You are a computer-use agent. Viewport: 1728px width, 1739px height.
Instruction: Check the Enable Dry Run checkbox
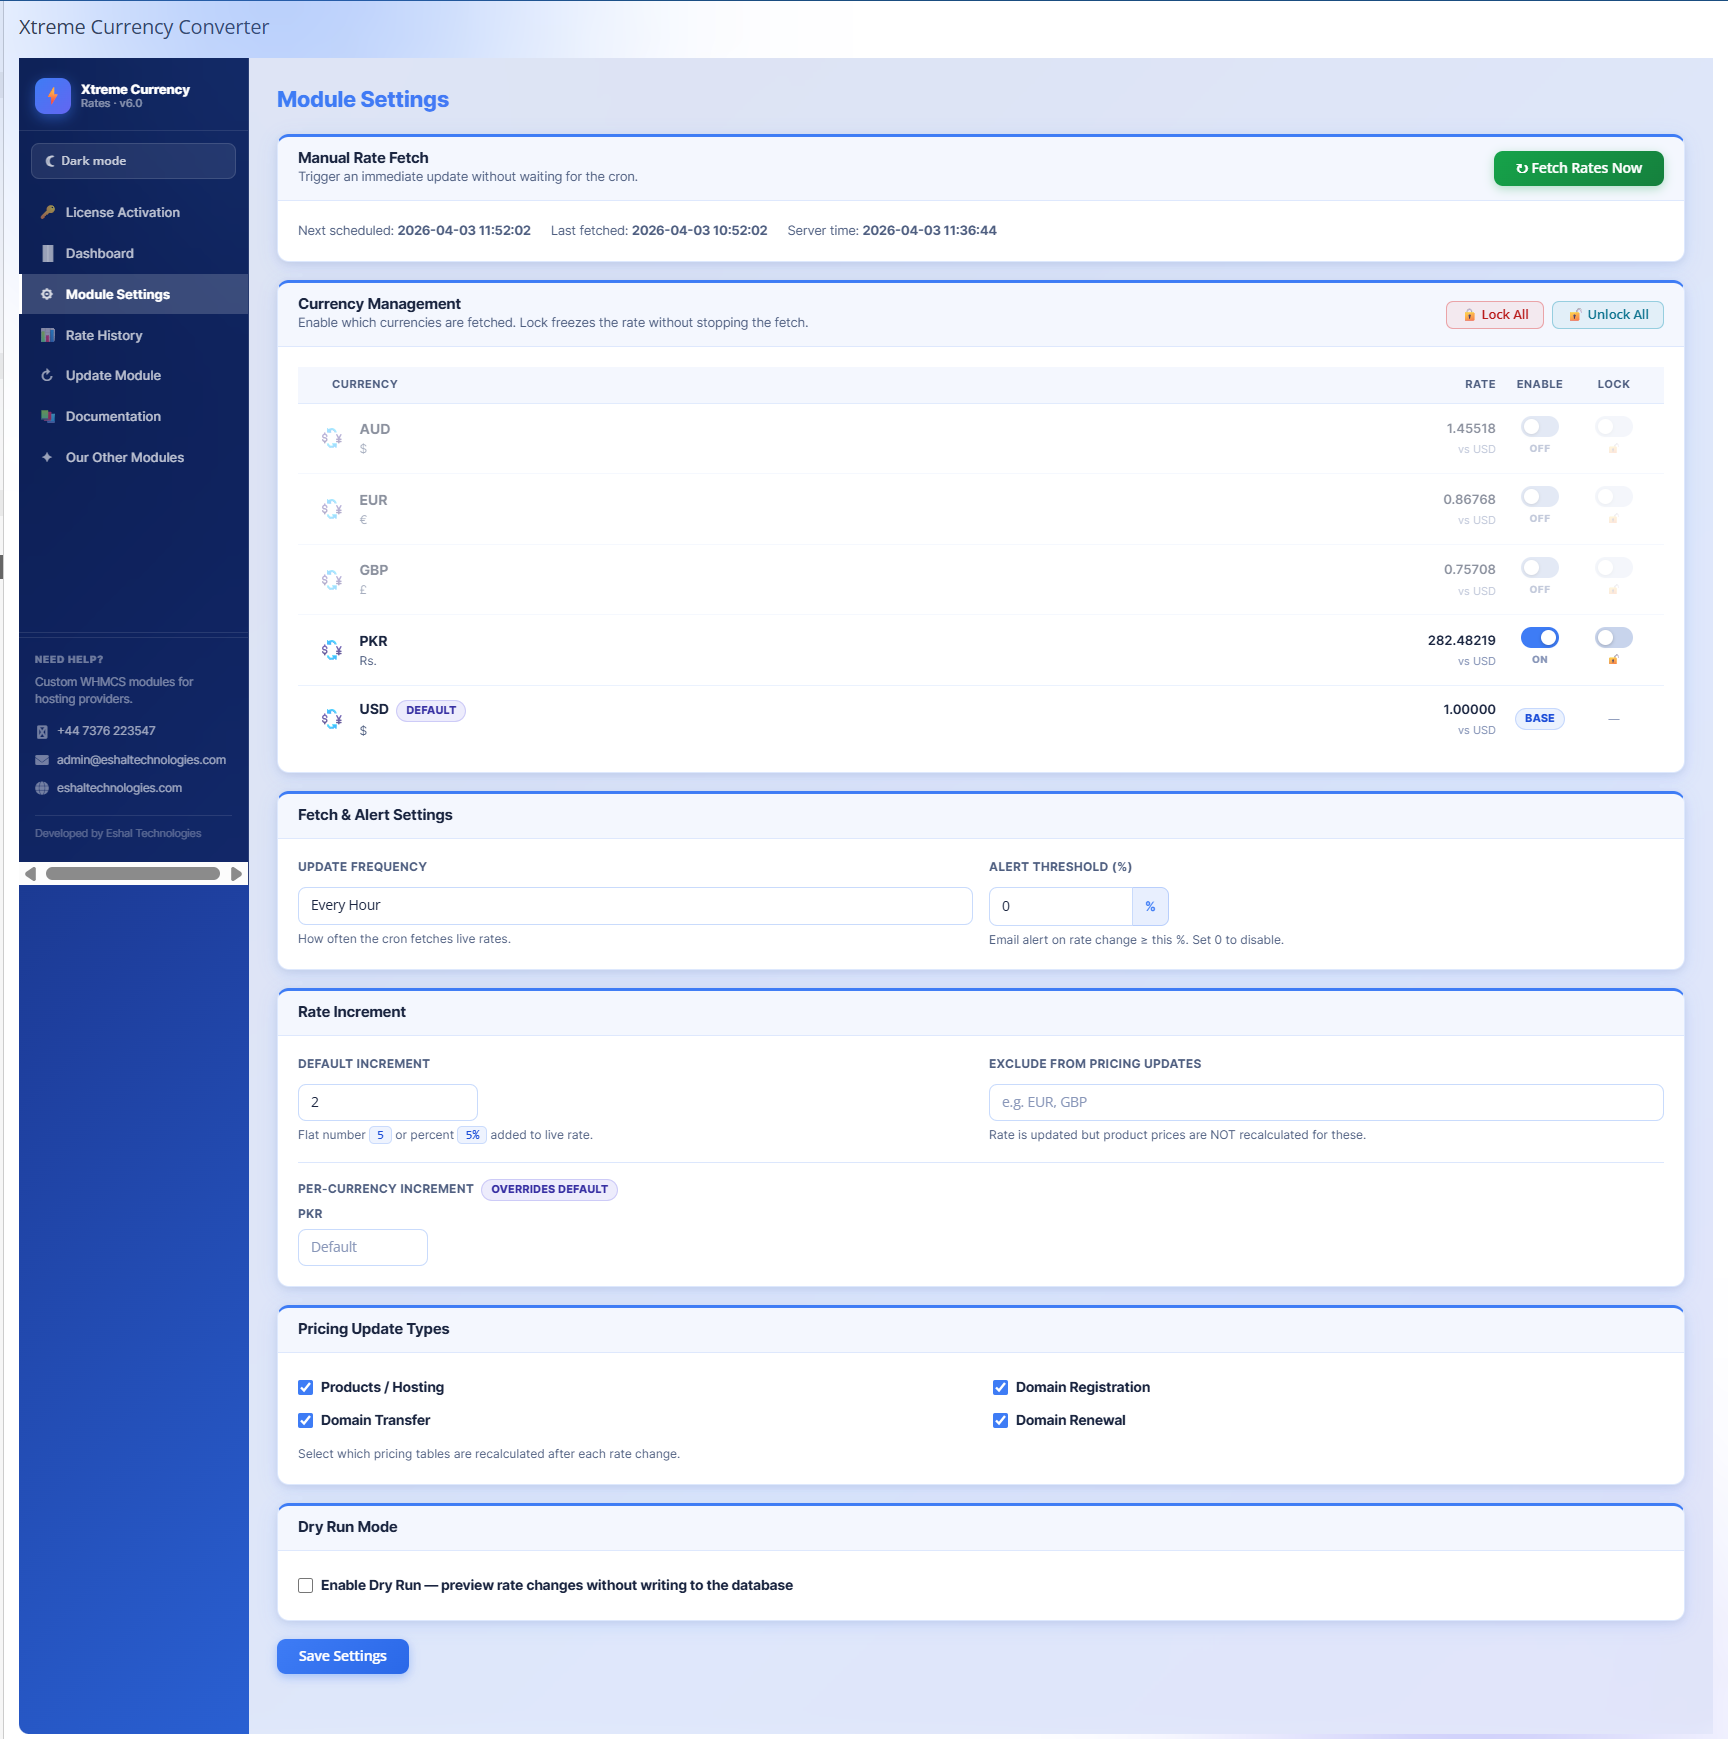coord(306,1585)
